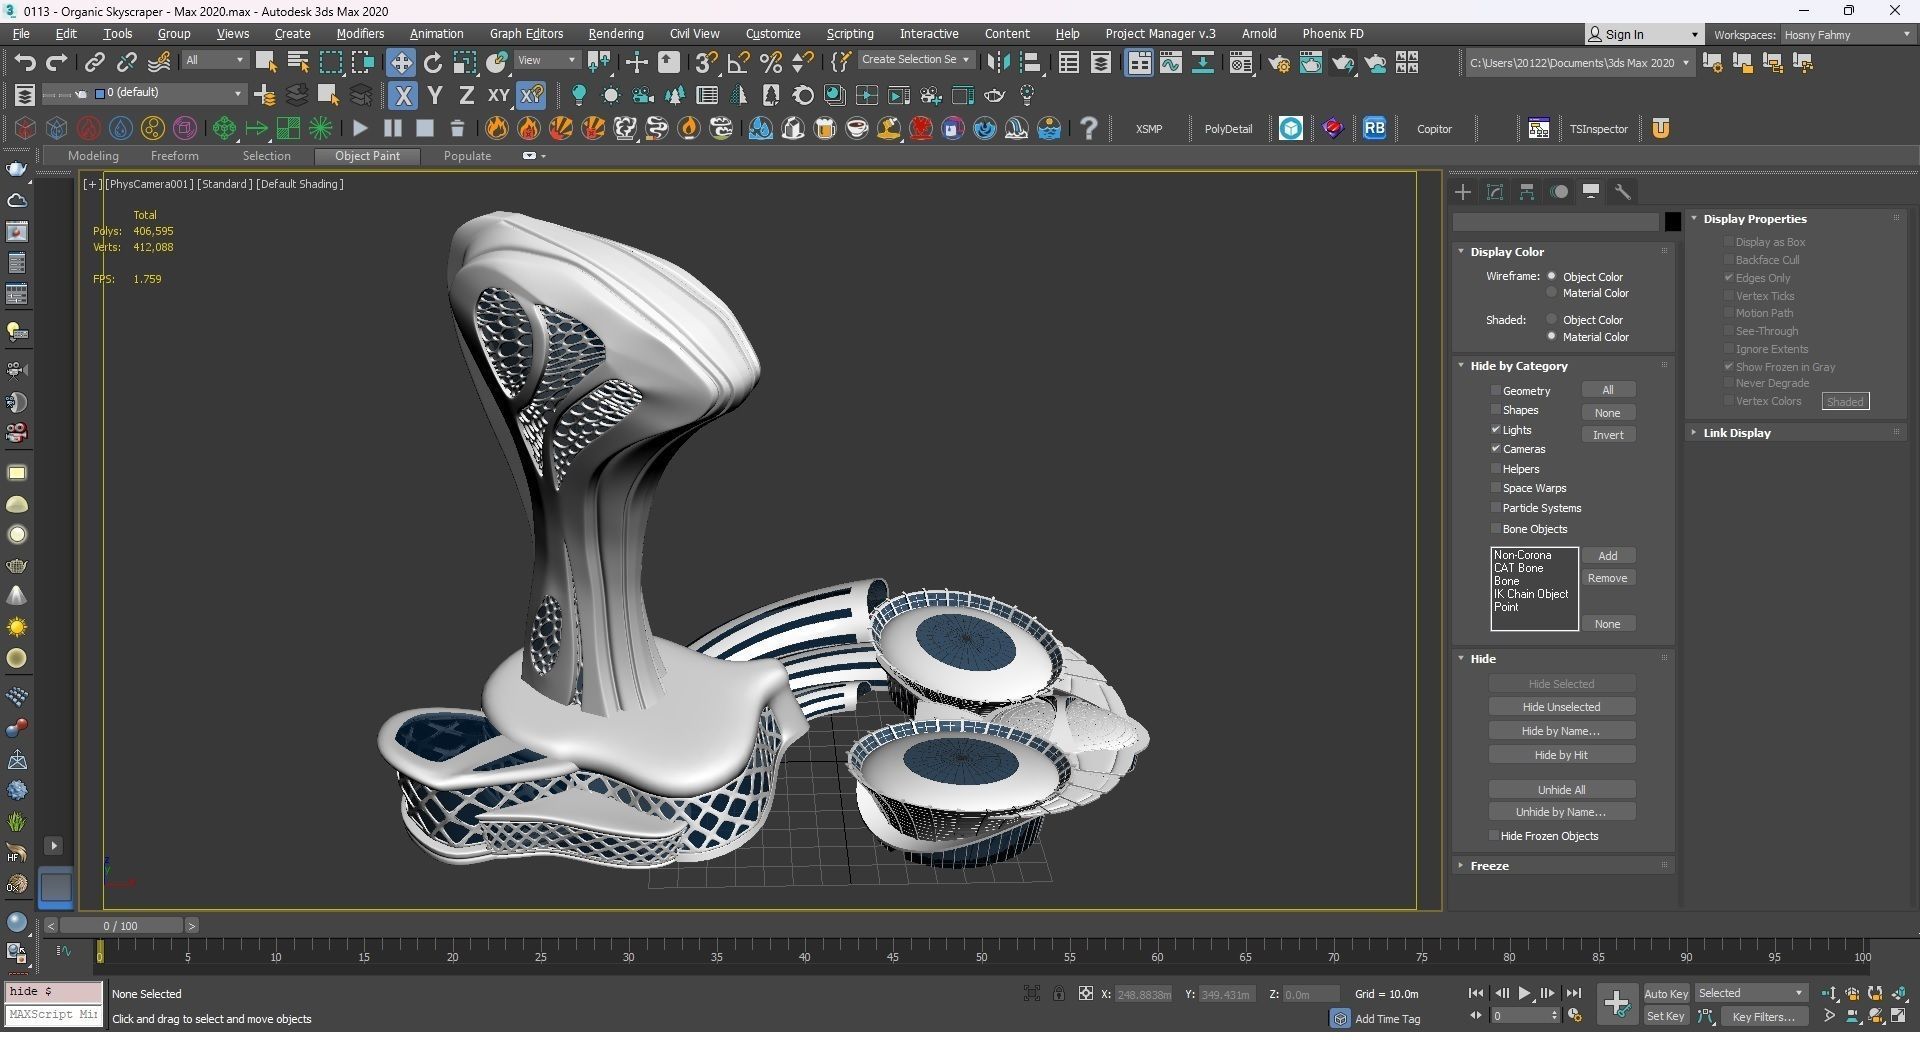The width and height of the screenshot is (1920, 1040).
Task: Select the Move tool in main toolbar
Action: pos(400,63)
